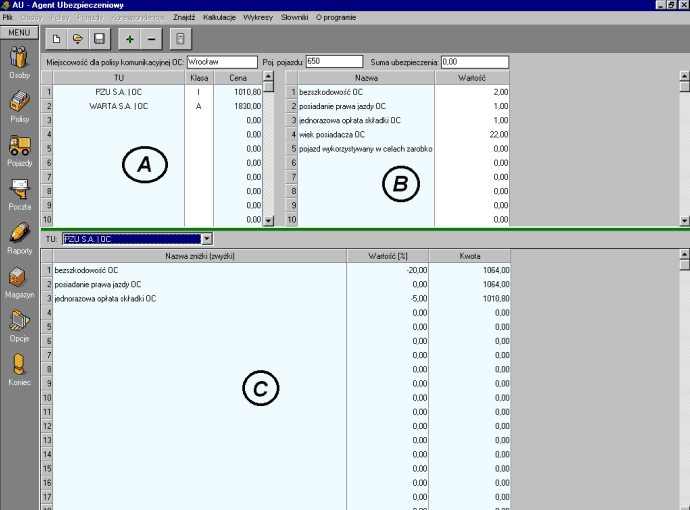Open the Kalkulacje menu
This screenshot has width=690, height=510.
coord(219,18)
